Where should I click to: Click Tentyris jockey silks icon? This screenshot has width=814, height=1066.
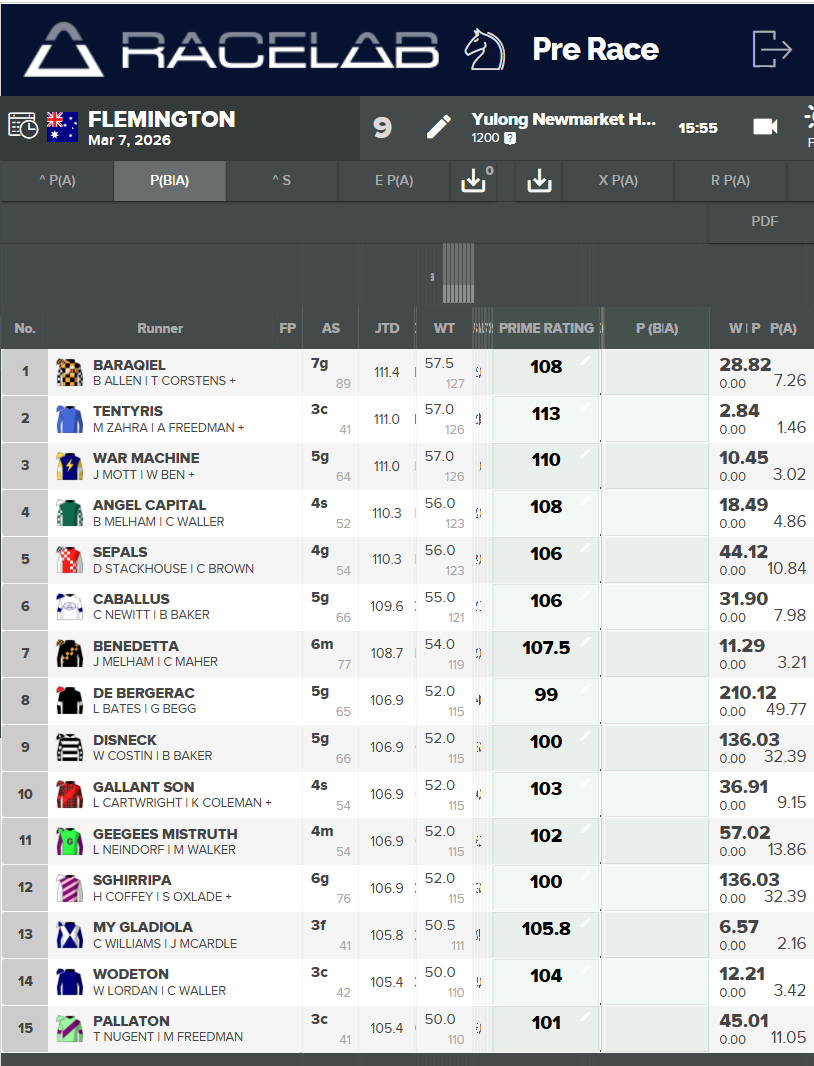(68, 419)
